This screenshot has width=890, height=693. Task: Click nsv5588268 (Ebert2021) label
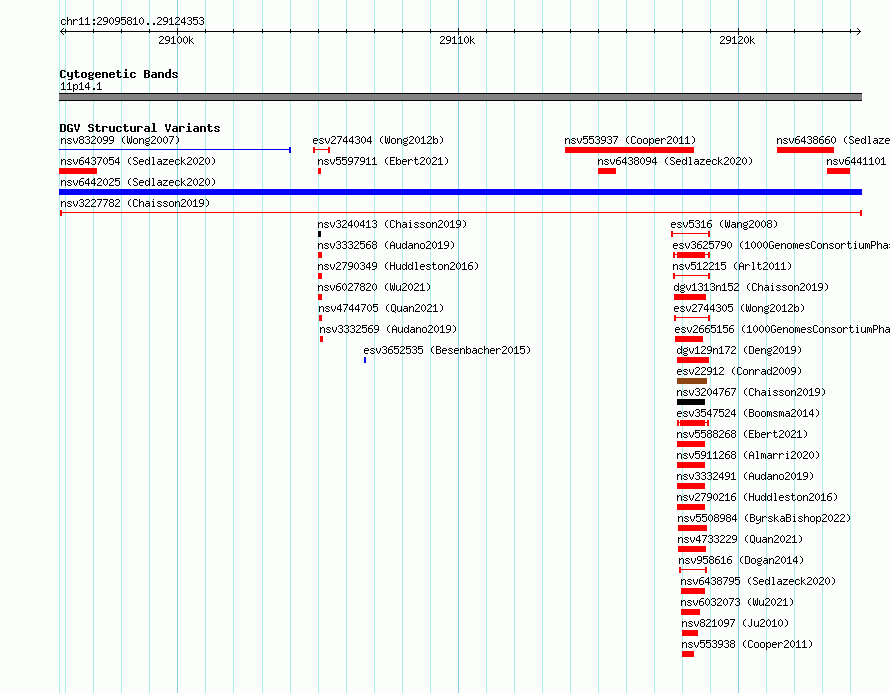742,434
